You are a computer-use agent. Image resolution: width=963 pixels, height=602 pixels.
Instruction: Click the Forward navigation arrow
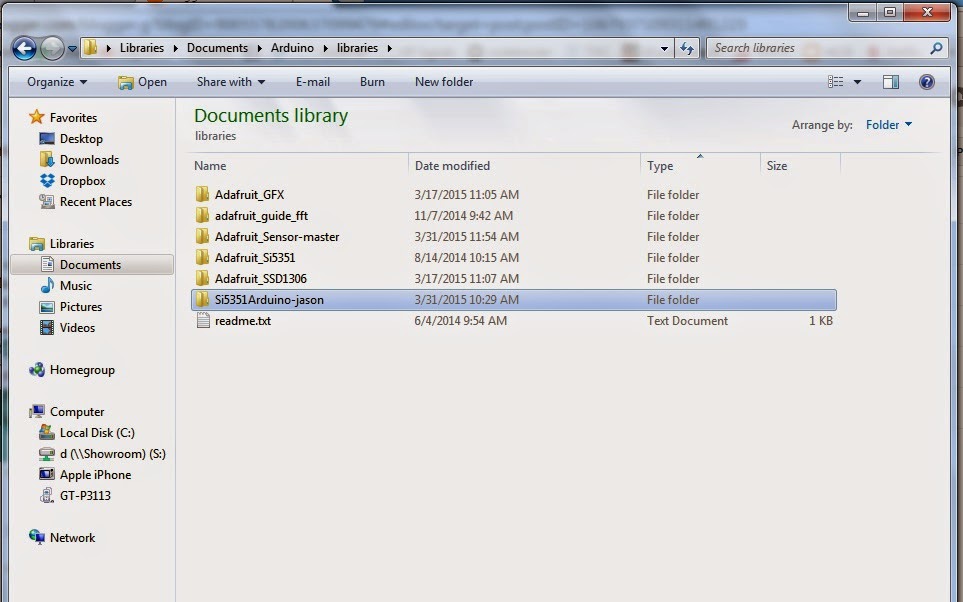tap(52, 48)
